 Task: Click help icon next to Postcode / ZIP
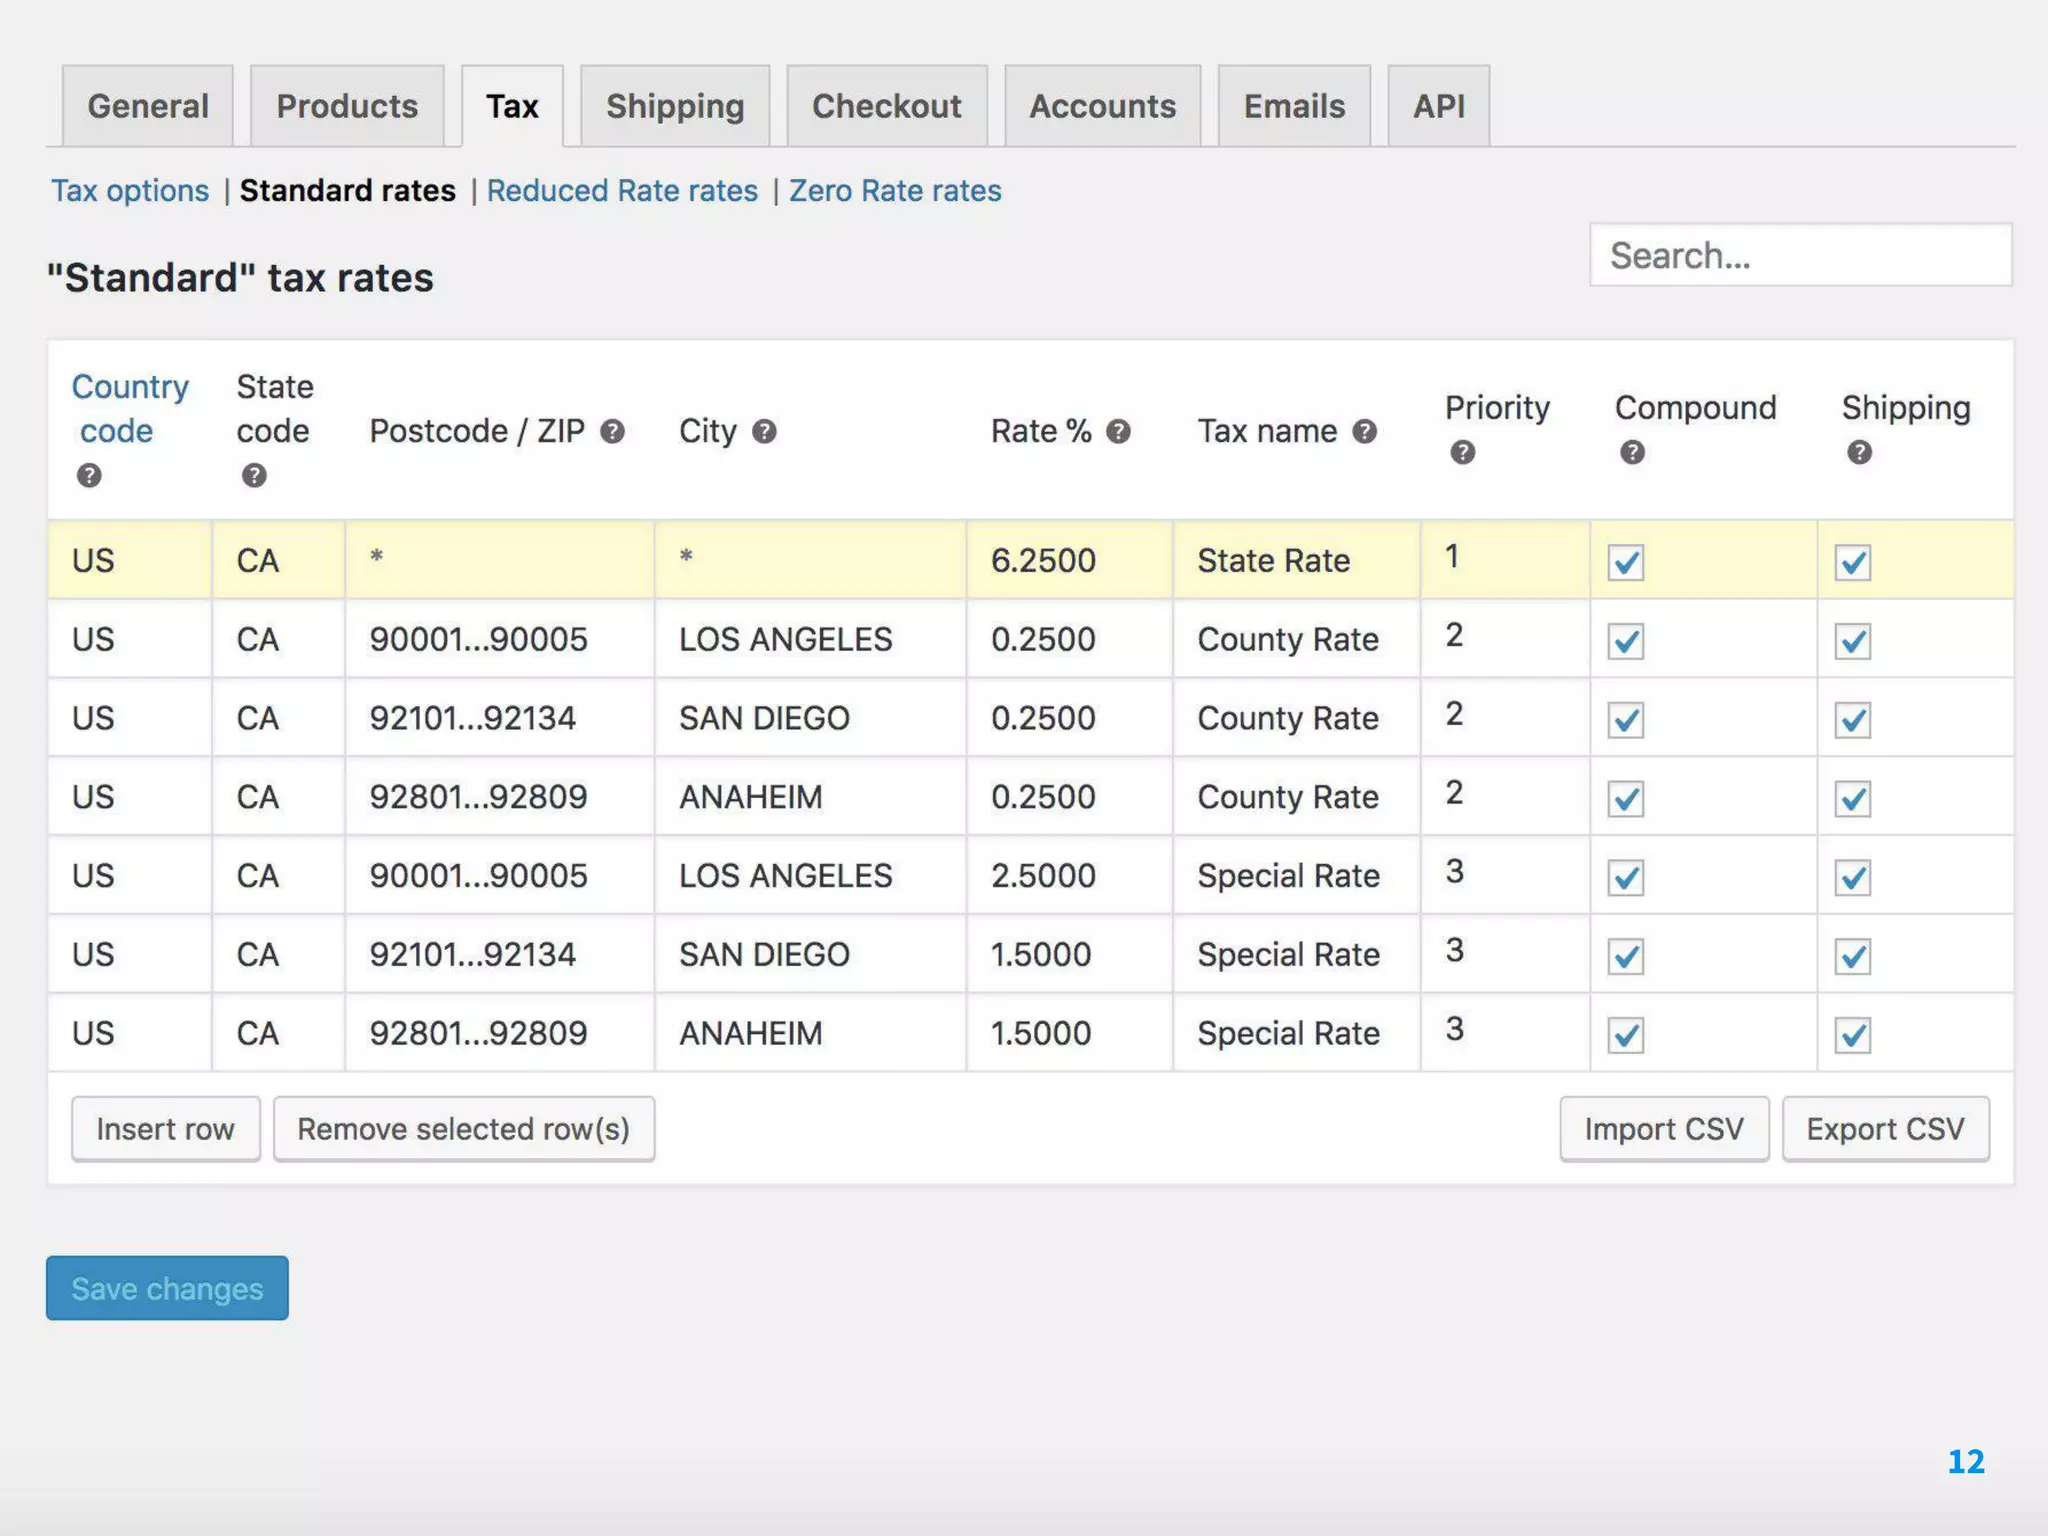coord(612,432)
